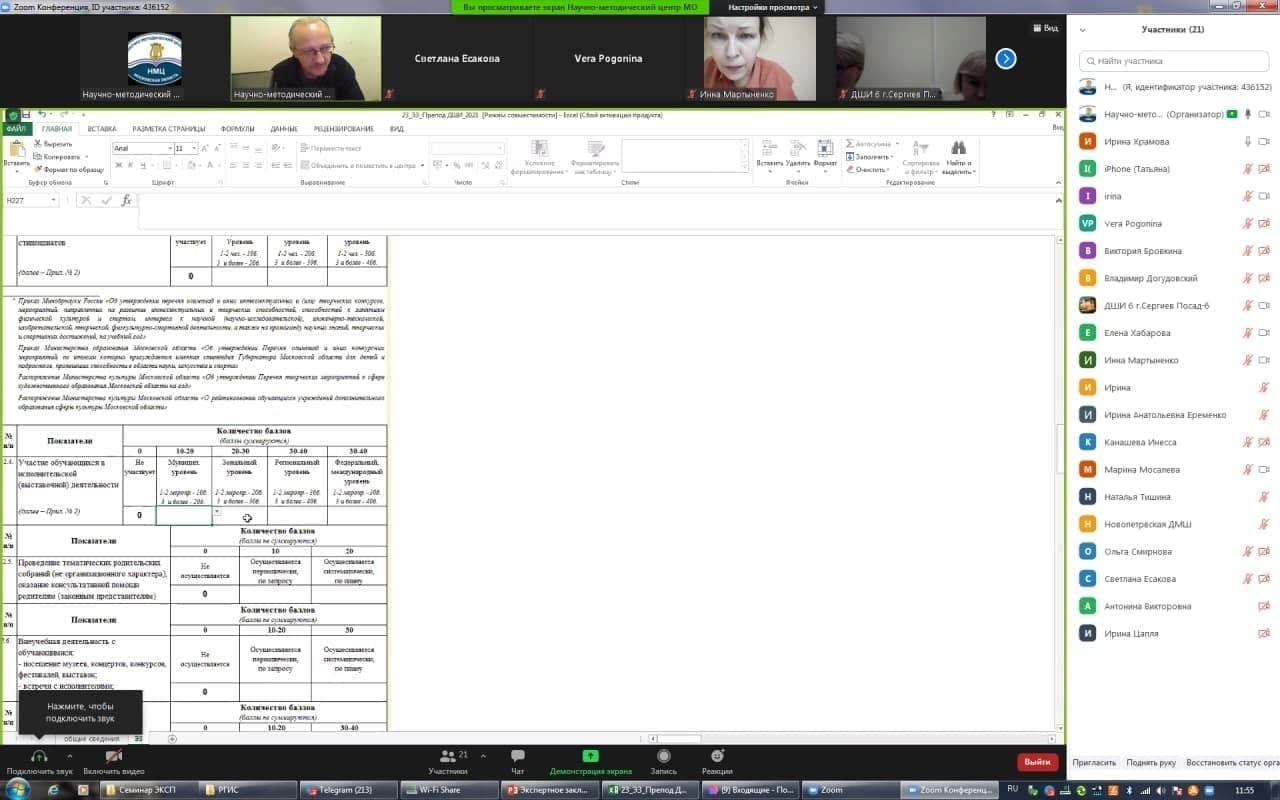Click the Копировать copy command
This screenshot has width=1280, height=800.
58,157
